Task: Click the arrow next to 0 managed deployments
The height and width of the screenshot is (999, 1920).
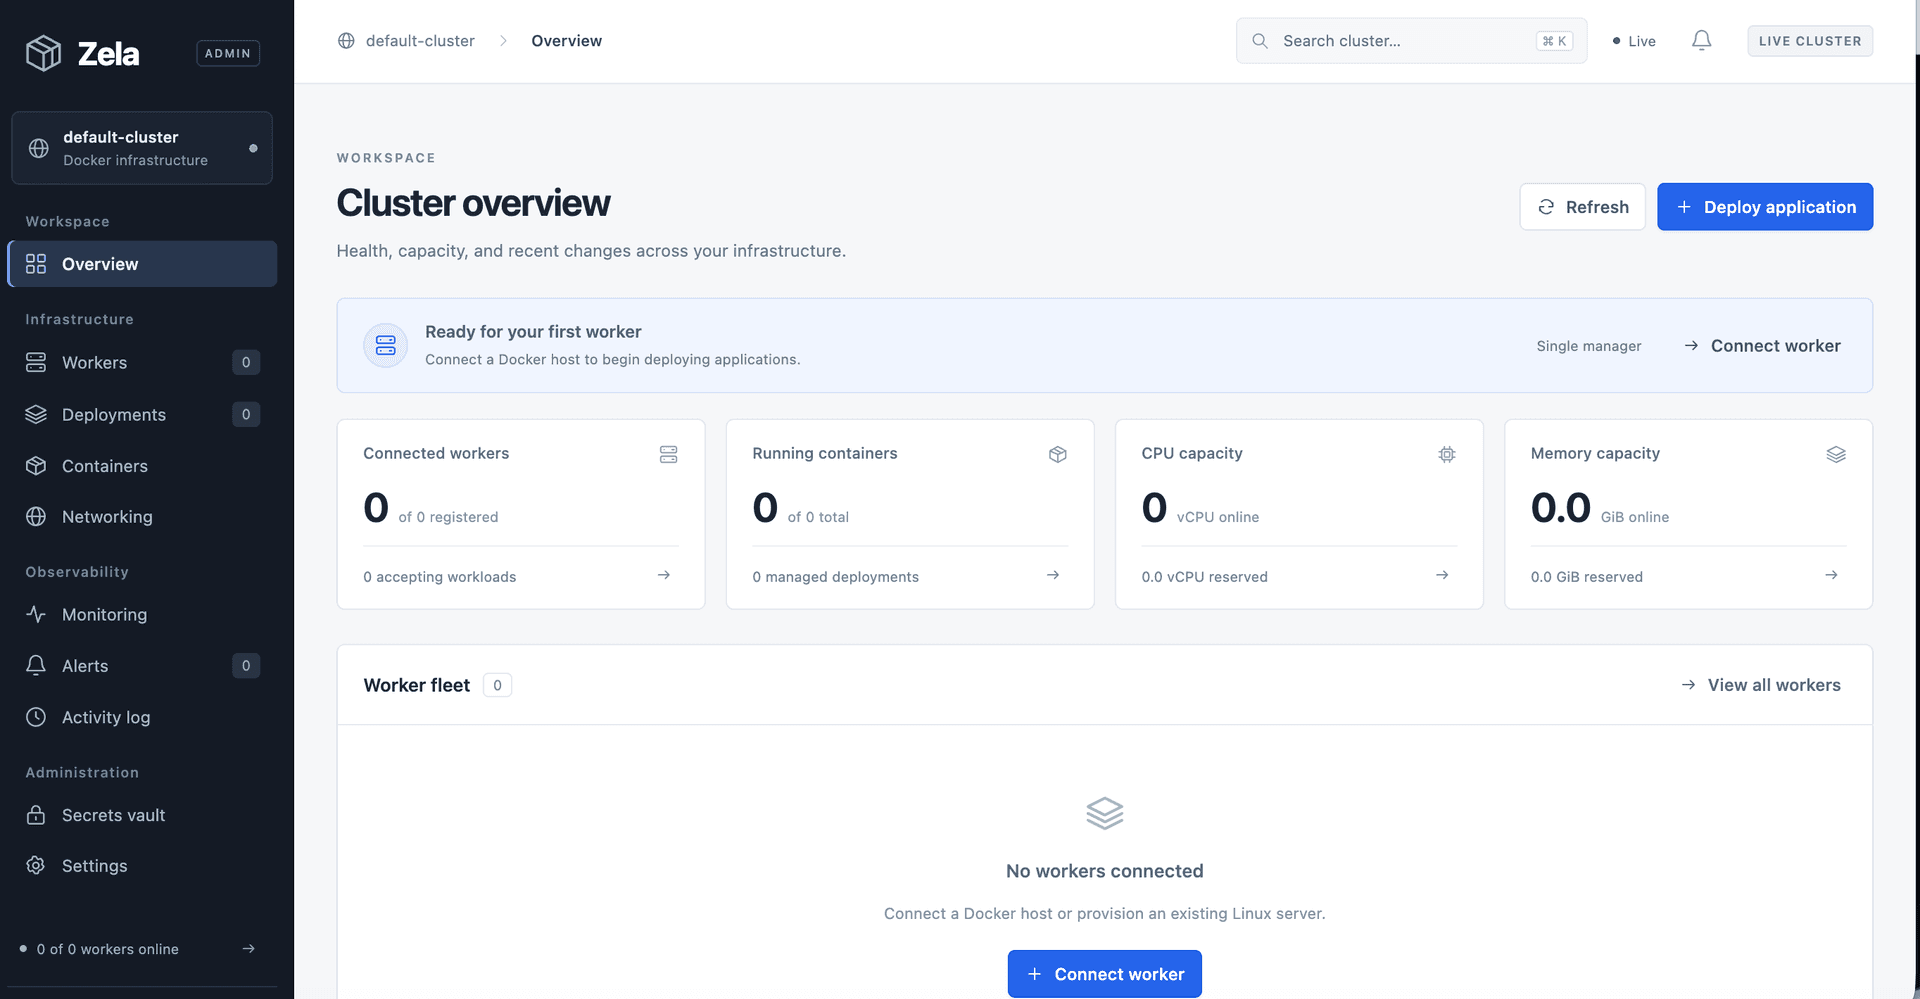Action: click(x=1052, y=575)
